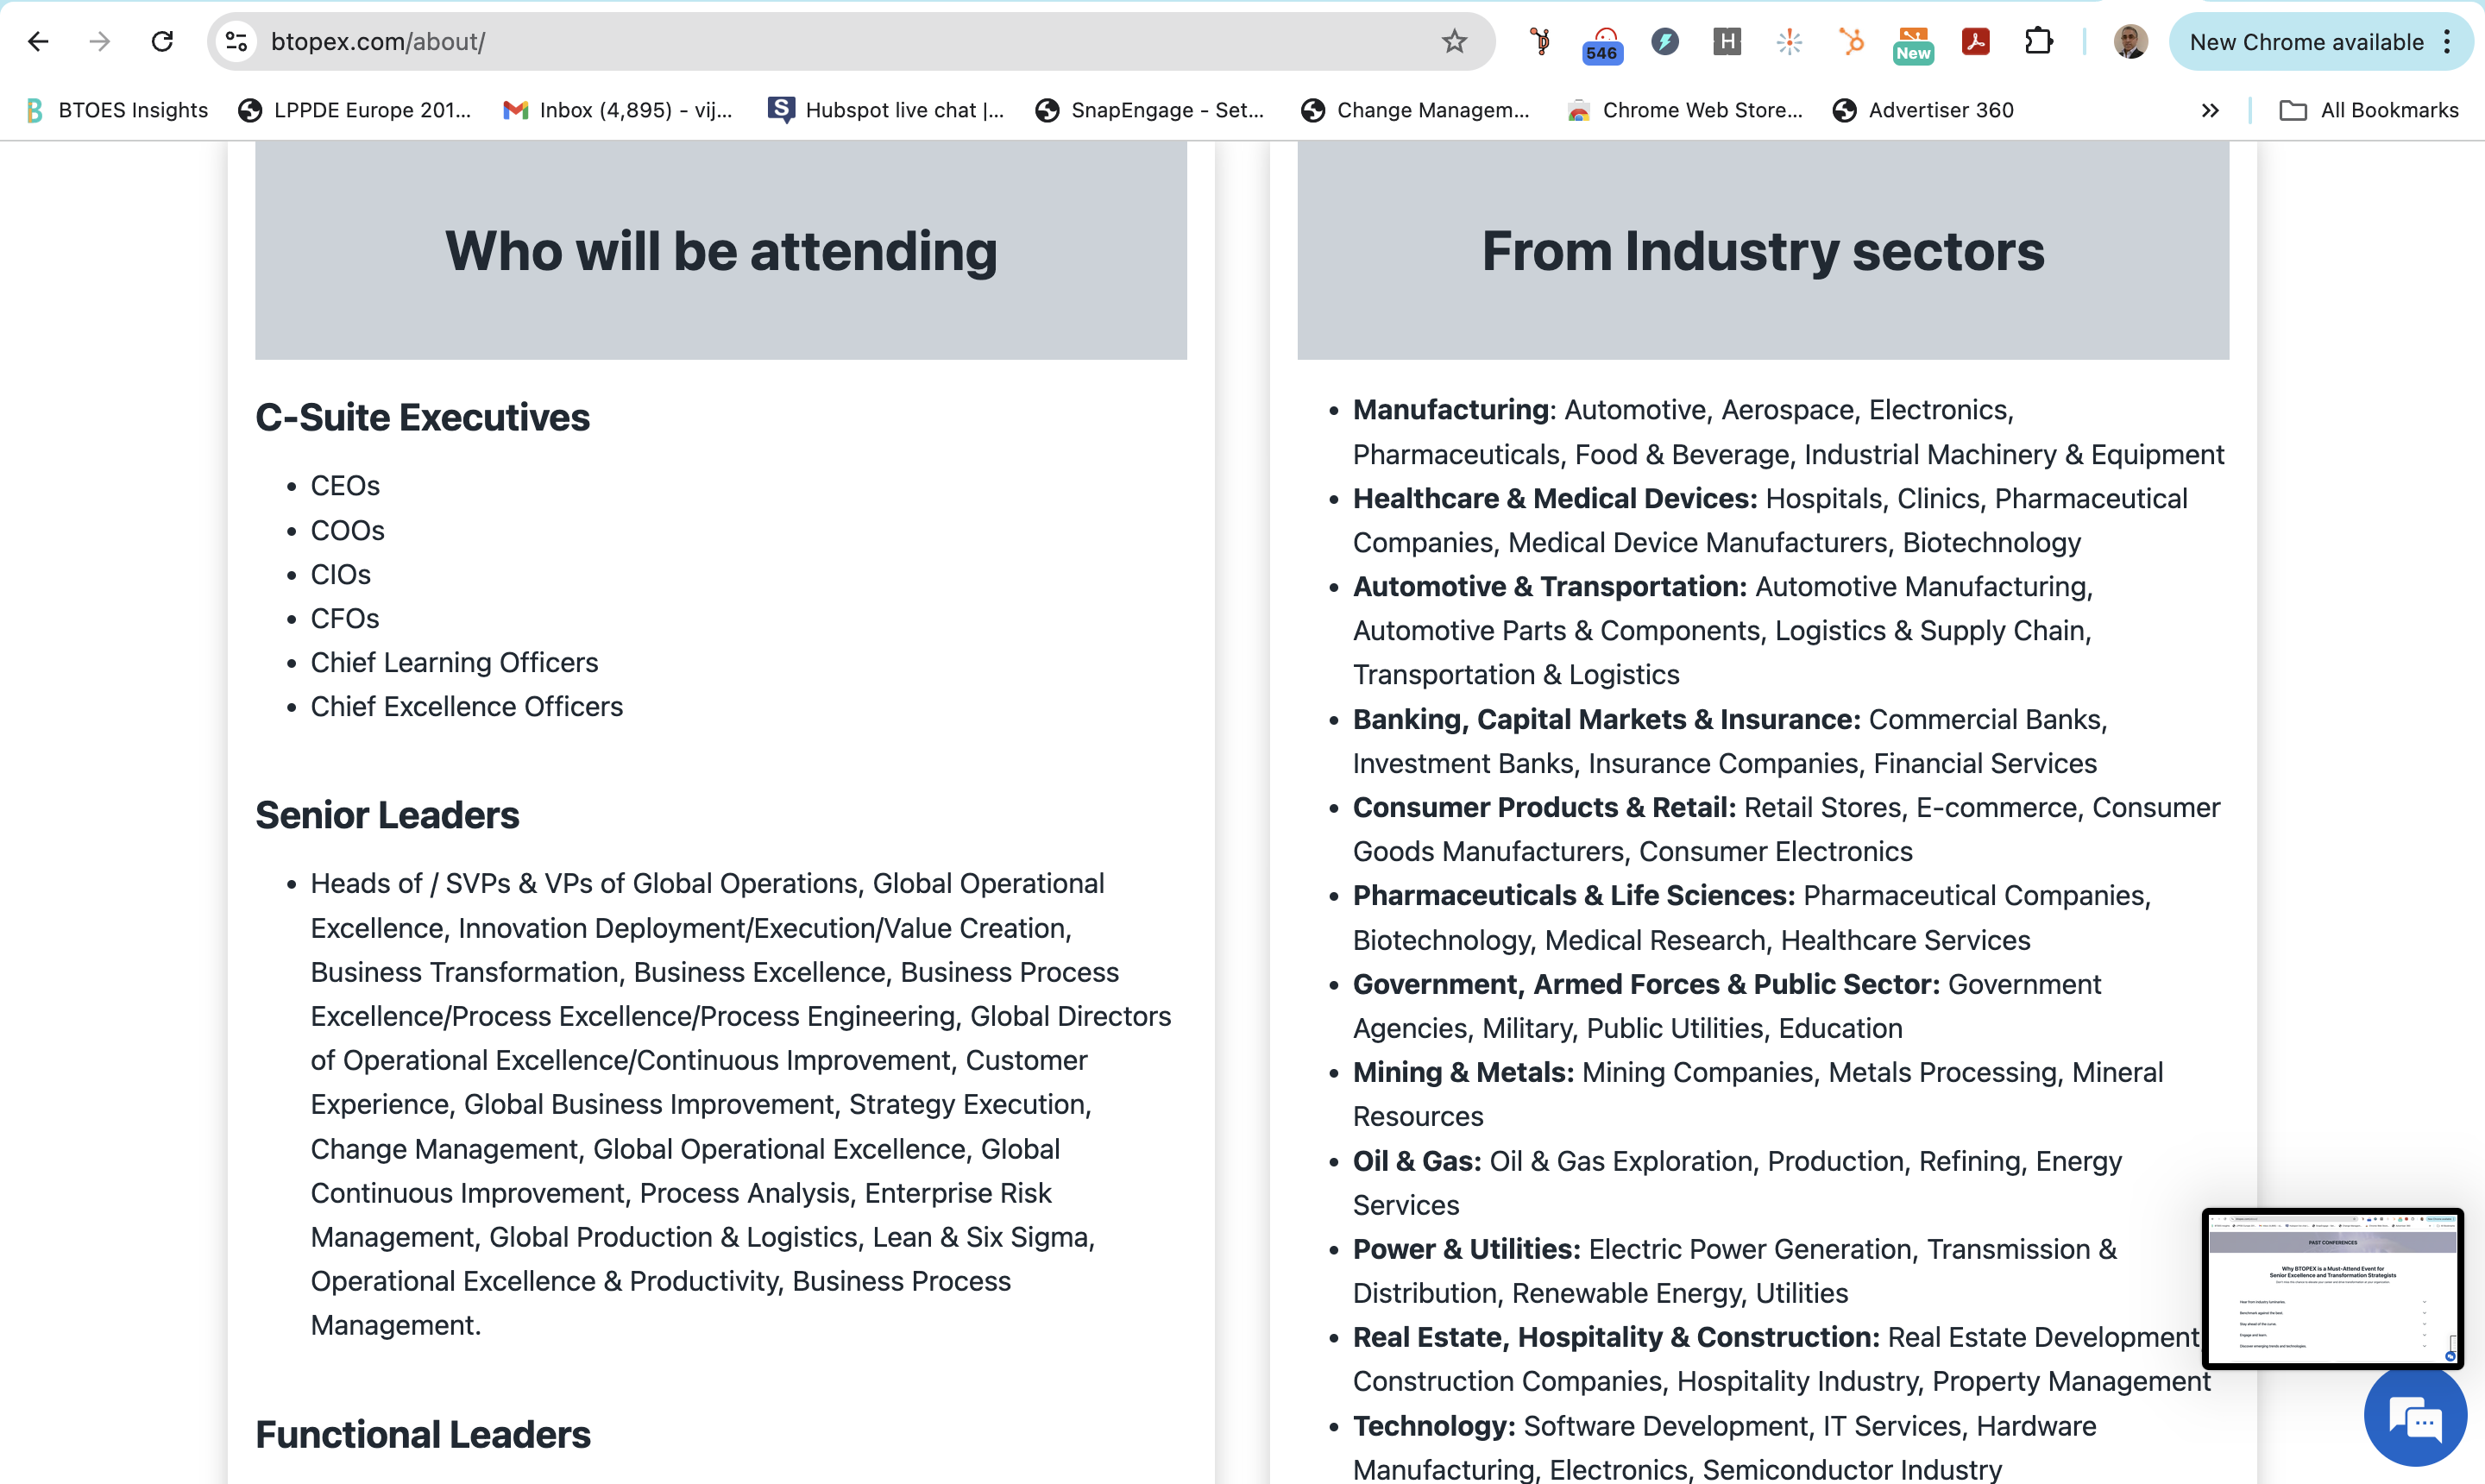This screenshot has width=2485, height=1484.
Task: Click the HubSpot extension icon
Action: coord(1851,42)
